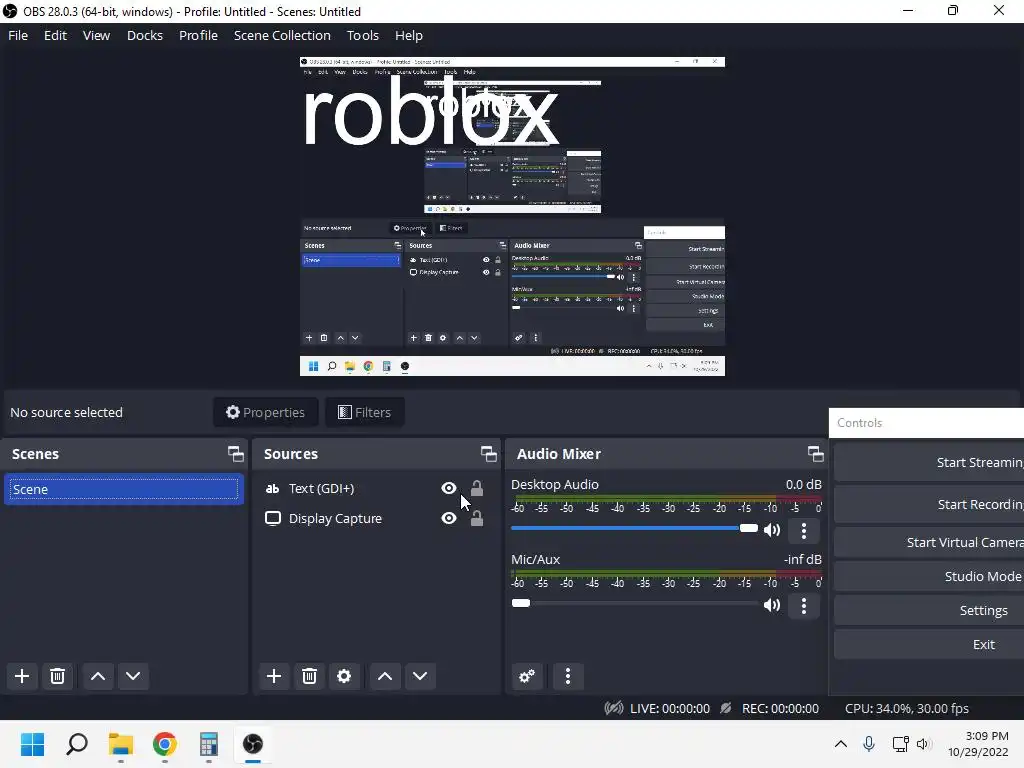Open source Filters button
The image size is (1024, 768).
tap(364, 412)
